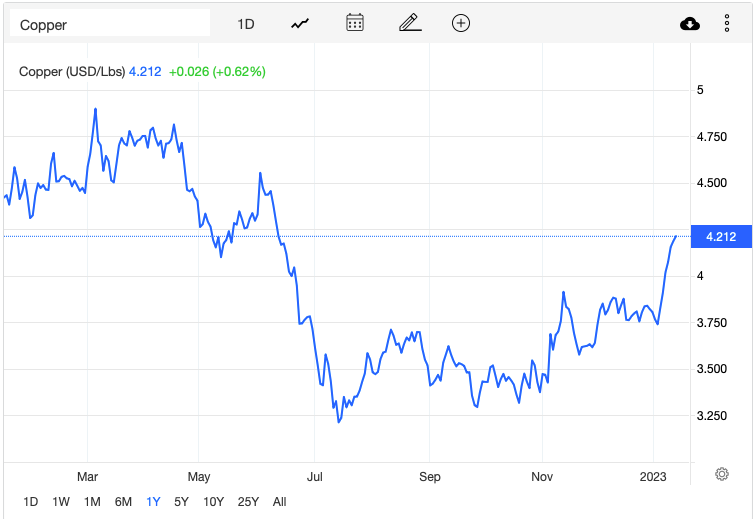
Task: Click the 4.212 current price label
Action: pos(721,237)
